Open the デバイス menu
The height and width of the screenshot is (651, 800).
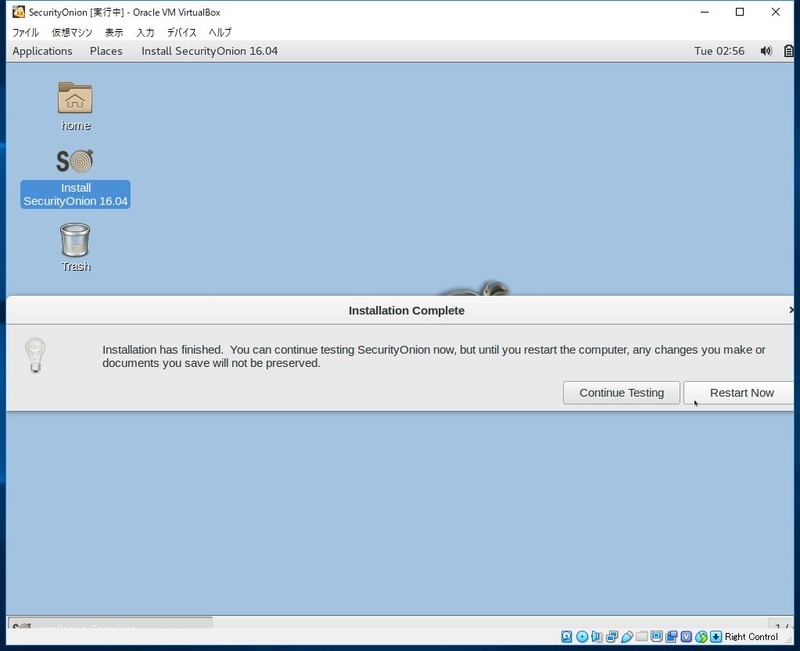(182, 32)
